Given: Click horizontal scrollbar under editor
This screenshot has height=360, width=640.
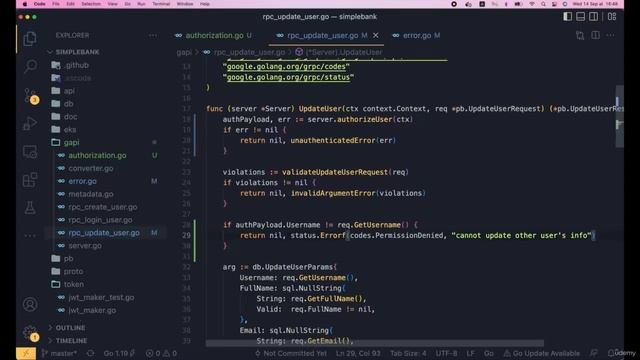Looking at the screenshot, I should tap(375, 343).
